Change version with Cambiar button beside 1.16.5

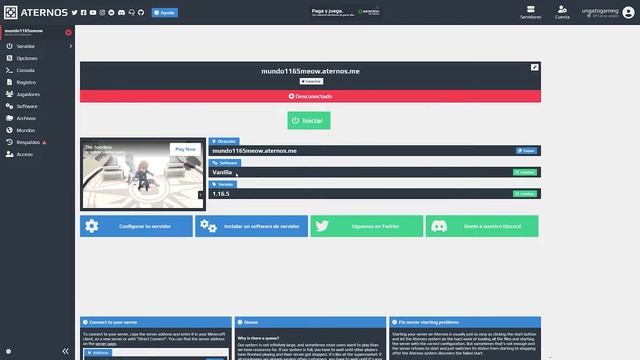point(524,194)
